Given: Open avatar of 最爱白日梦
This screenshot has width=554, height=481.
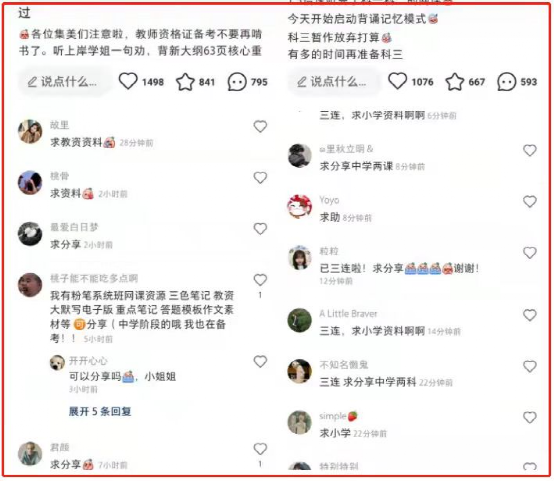Looking at the screenshot, I should [30, 233].
